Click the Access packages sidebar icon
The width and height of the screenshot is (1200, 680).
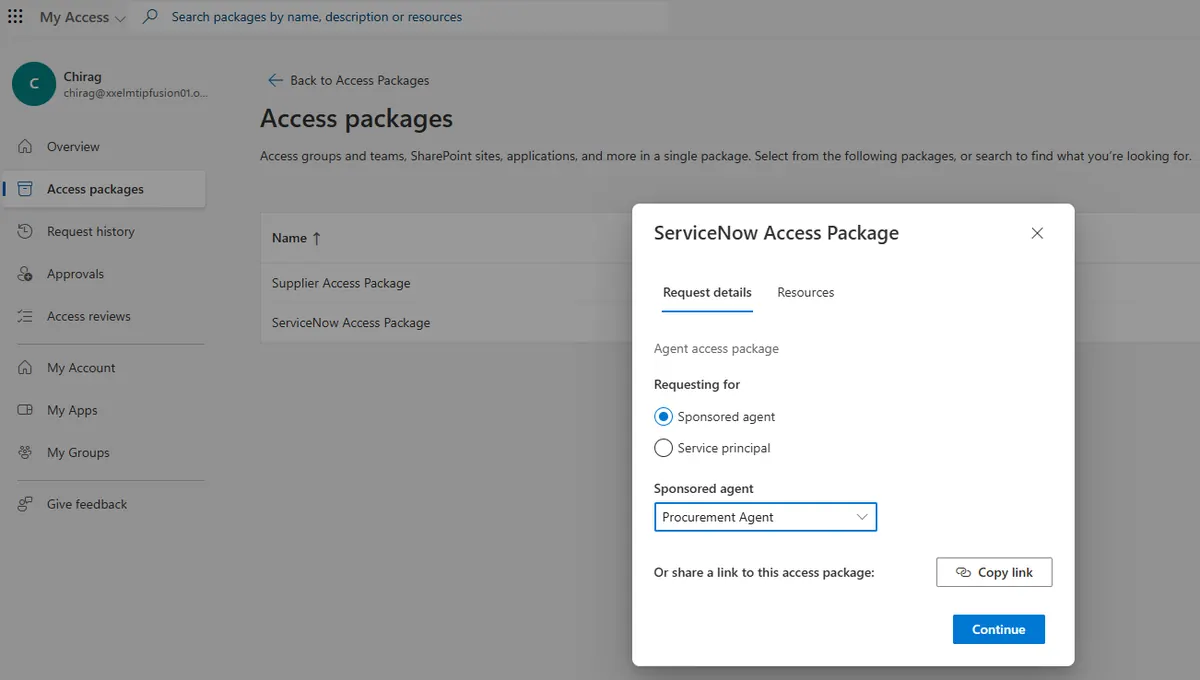pos(26,189)
